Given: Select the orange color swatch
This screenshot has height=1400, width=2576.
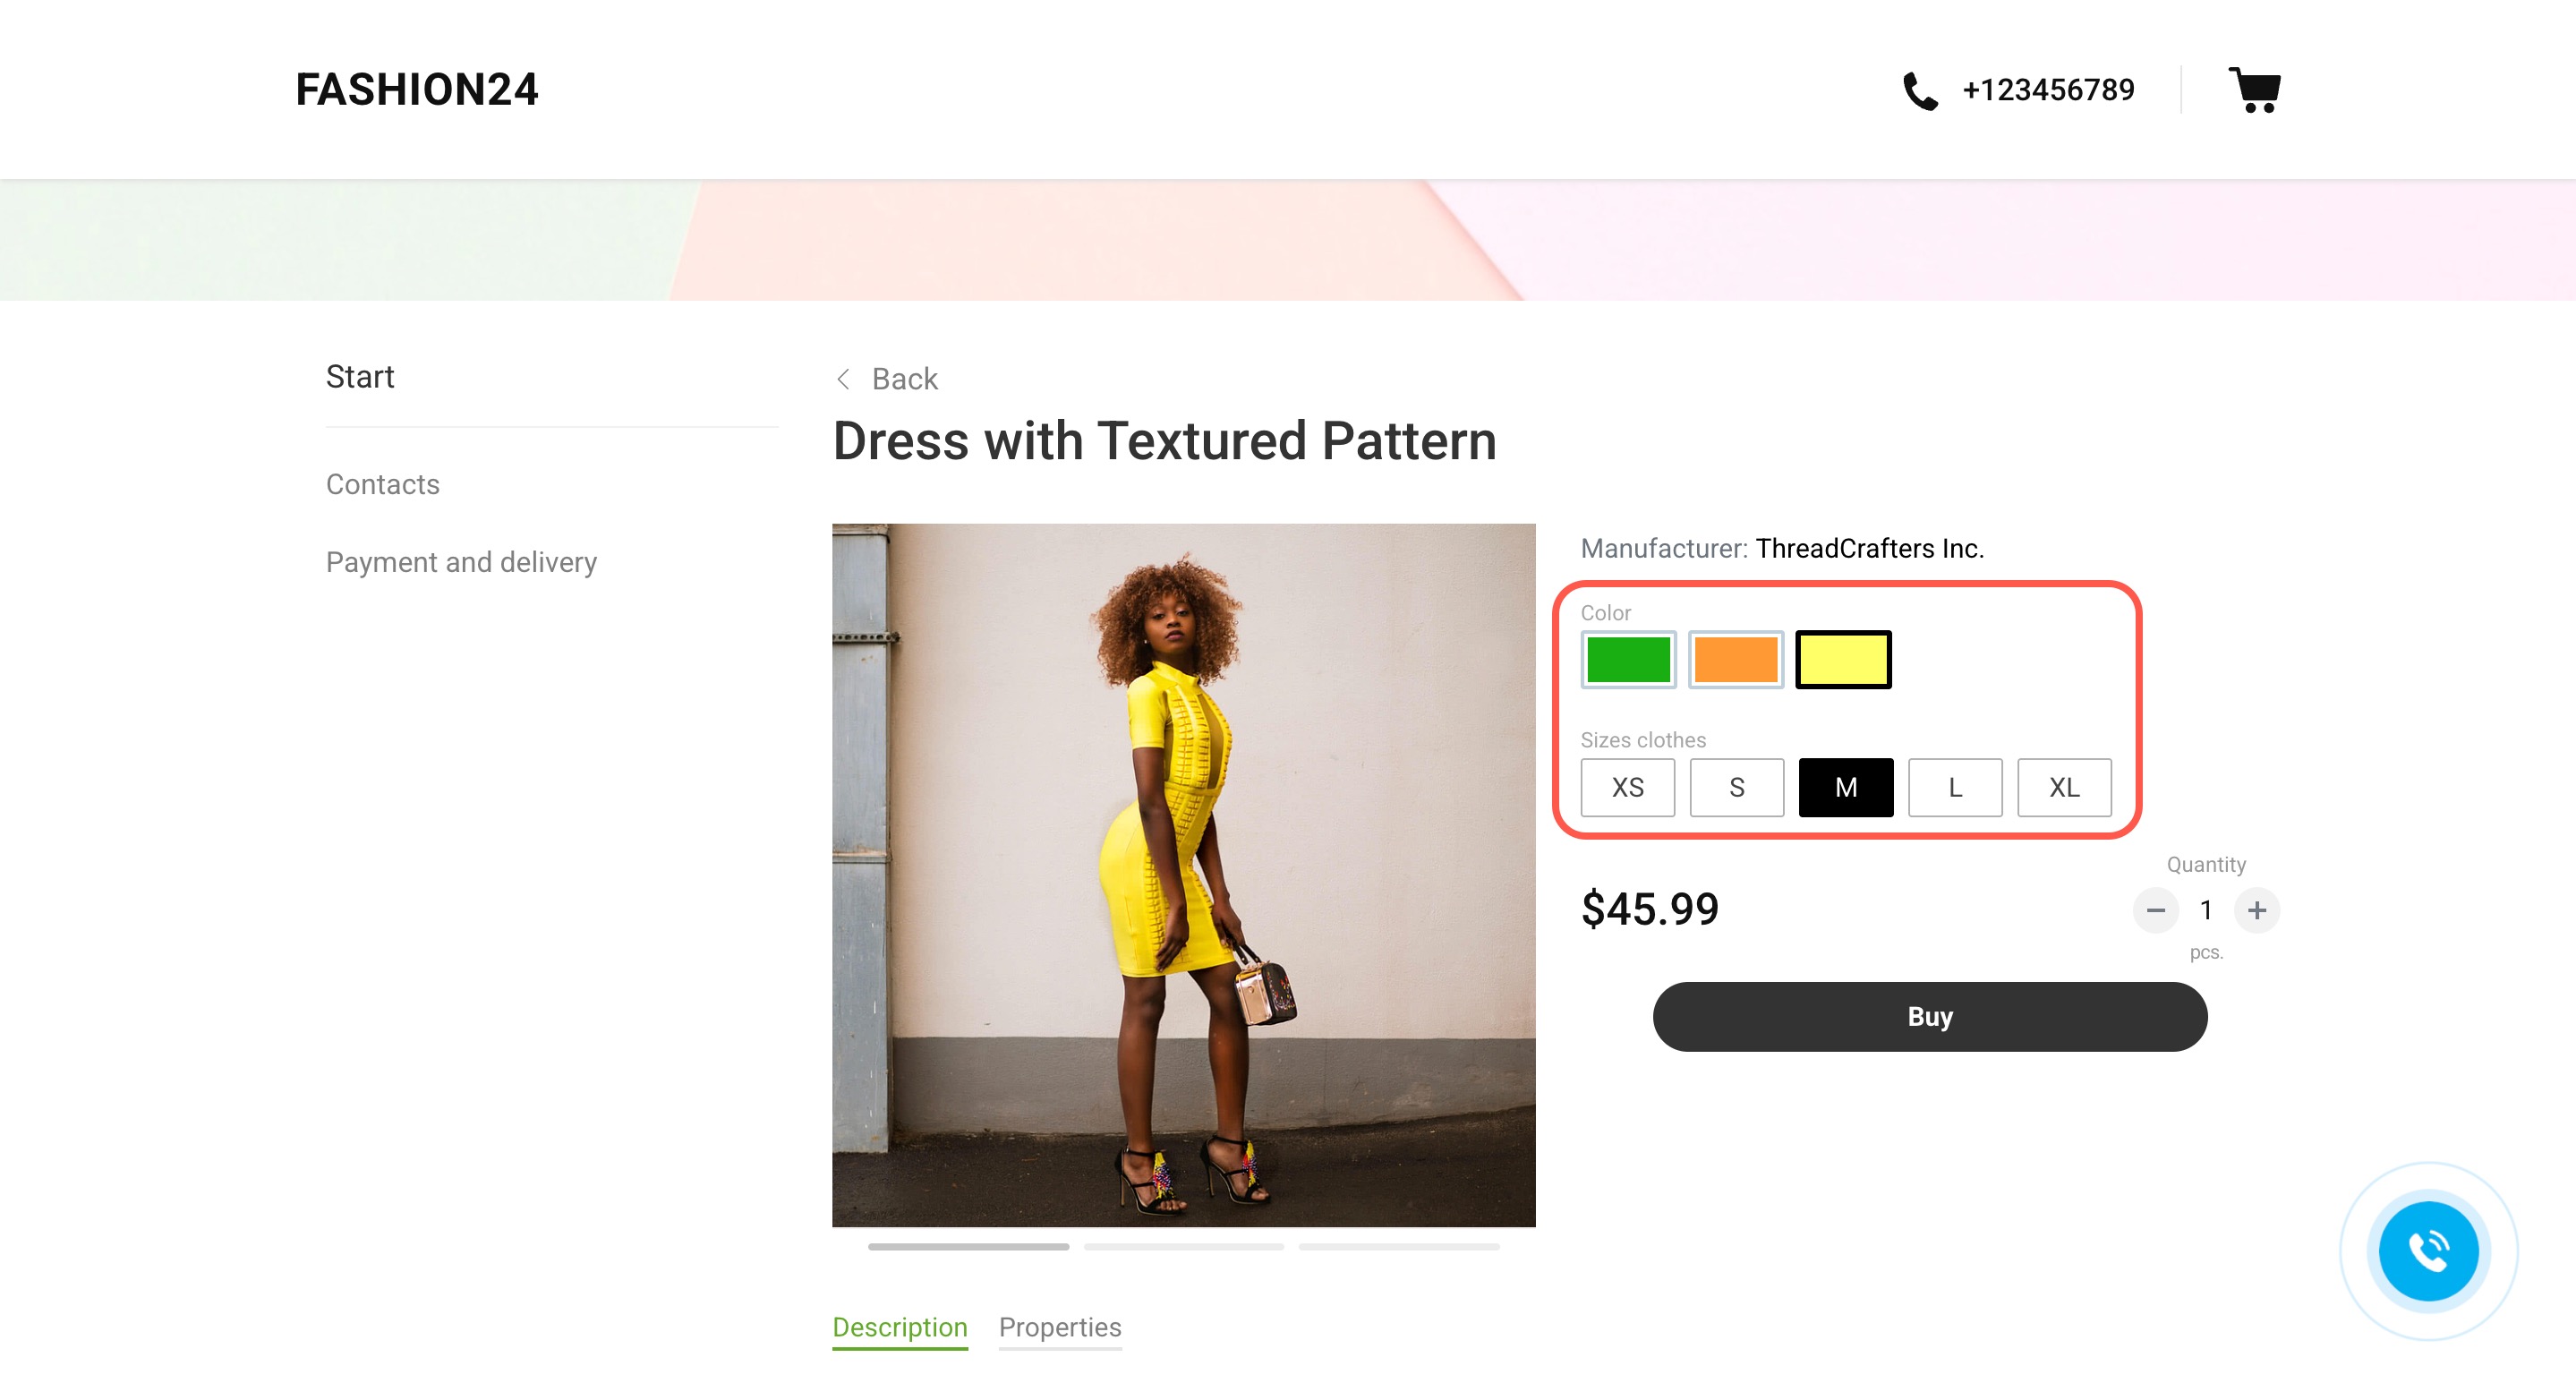Looking at the screenshot, I should point(1735,660).
